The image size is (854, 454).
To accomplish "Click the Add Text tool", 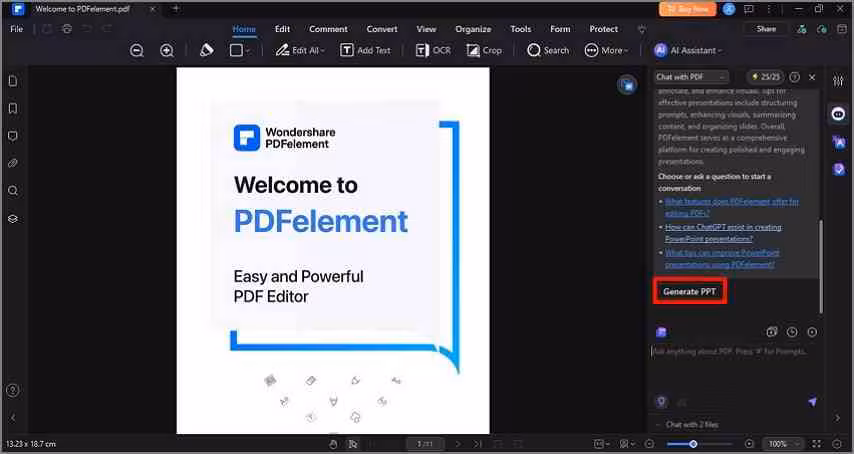I will 365,50.
